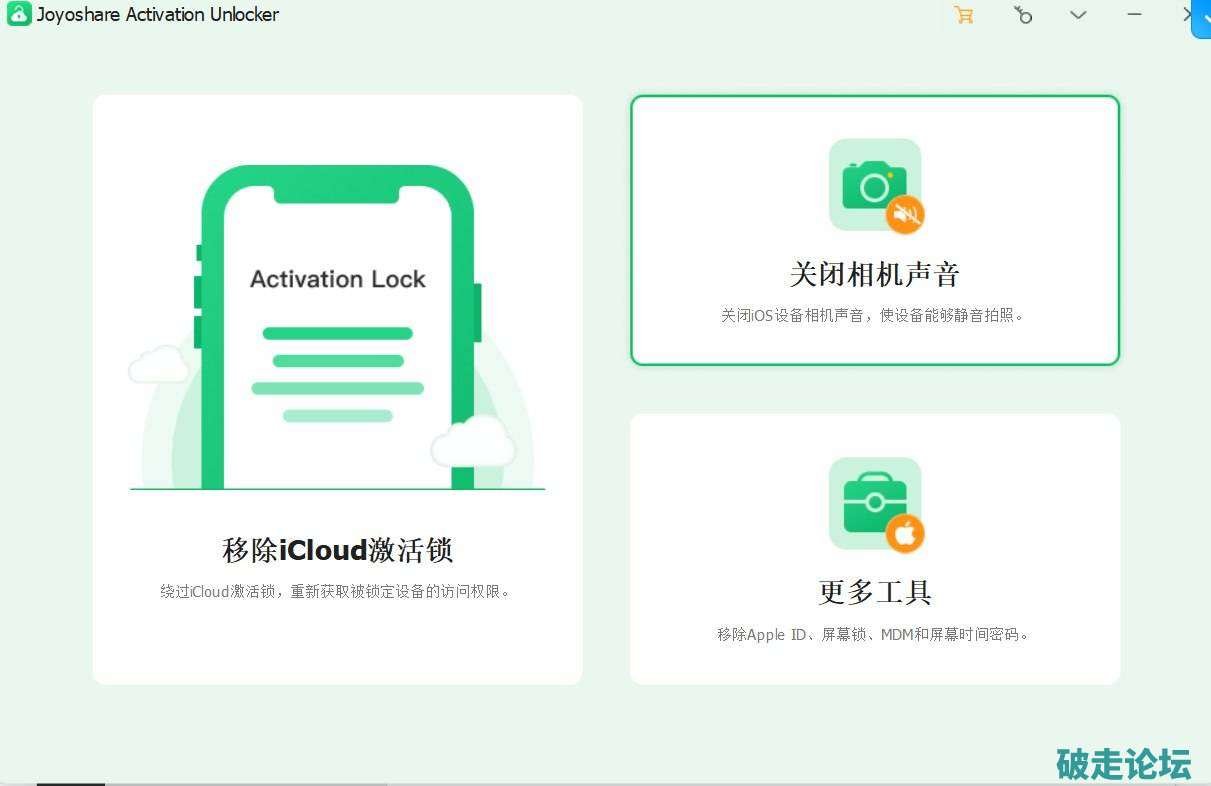The image size is (1211, 786).
Task: Click the 移除Apple ID、屏幕锁 description text
Action: pyautogui.click(x=874, y=634)
